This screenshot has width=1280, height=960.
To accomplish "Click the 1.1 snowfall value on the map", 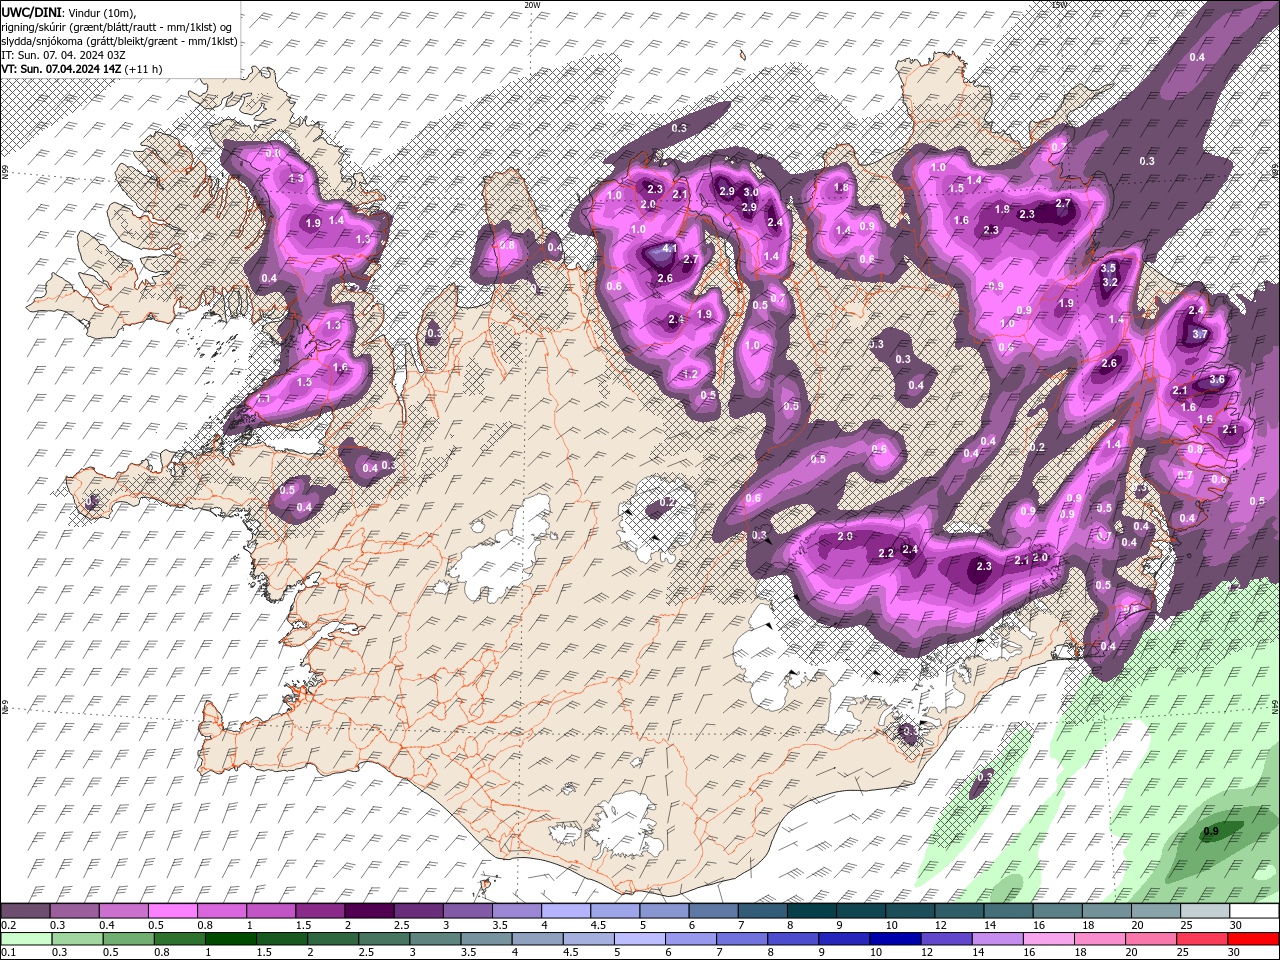I will point(264,398).
